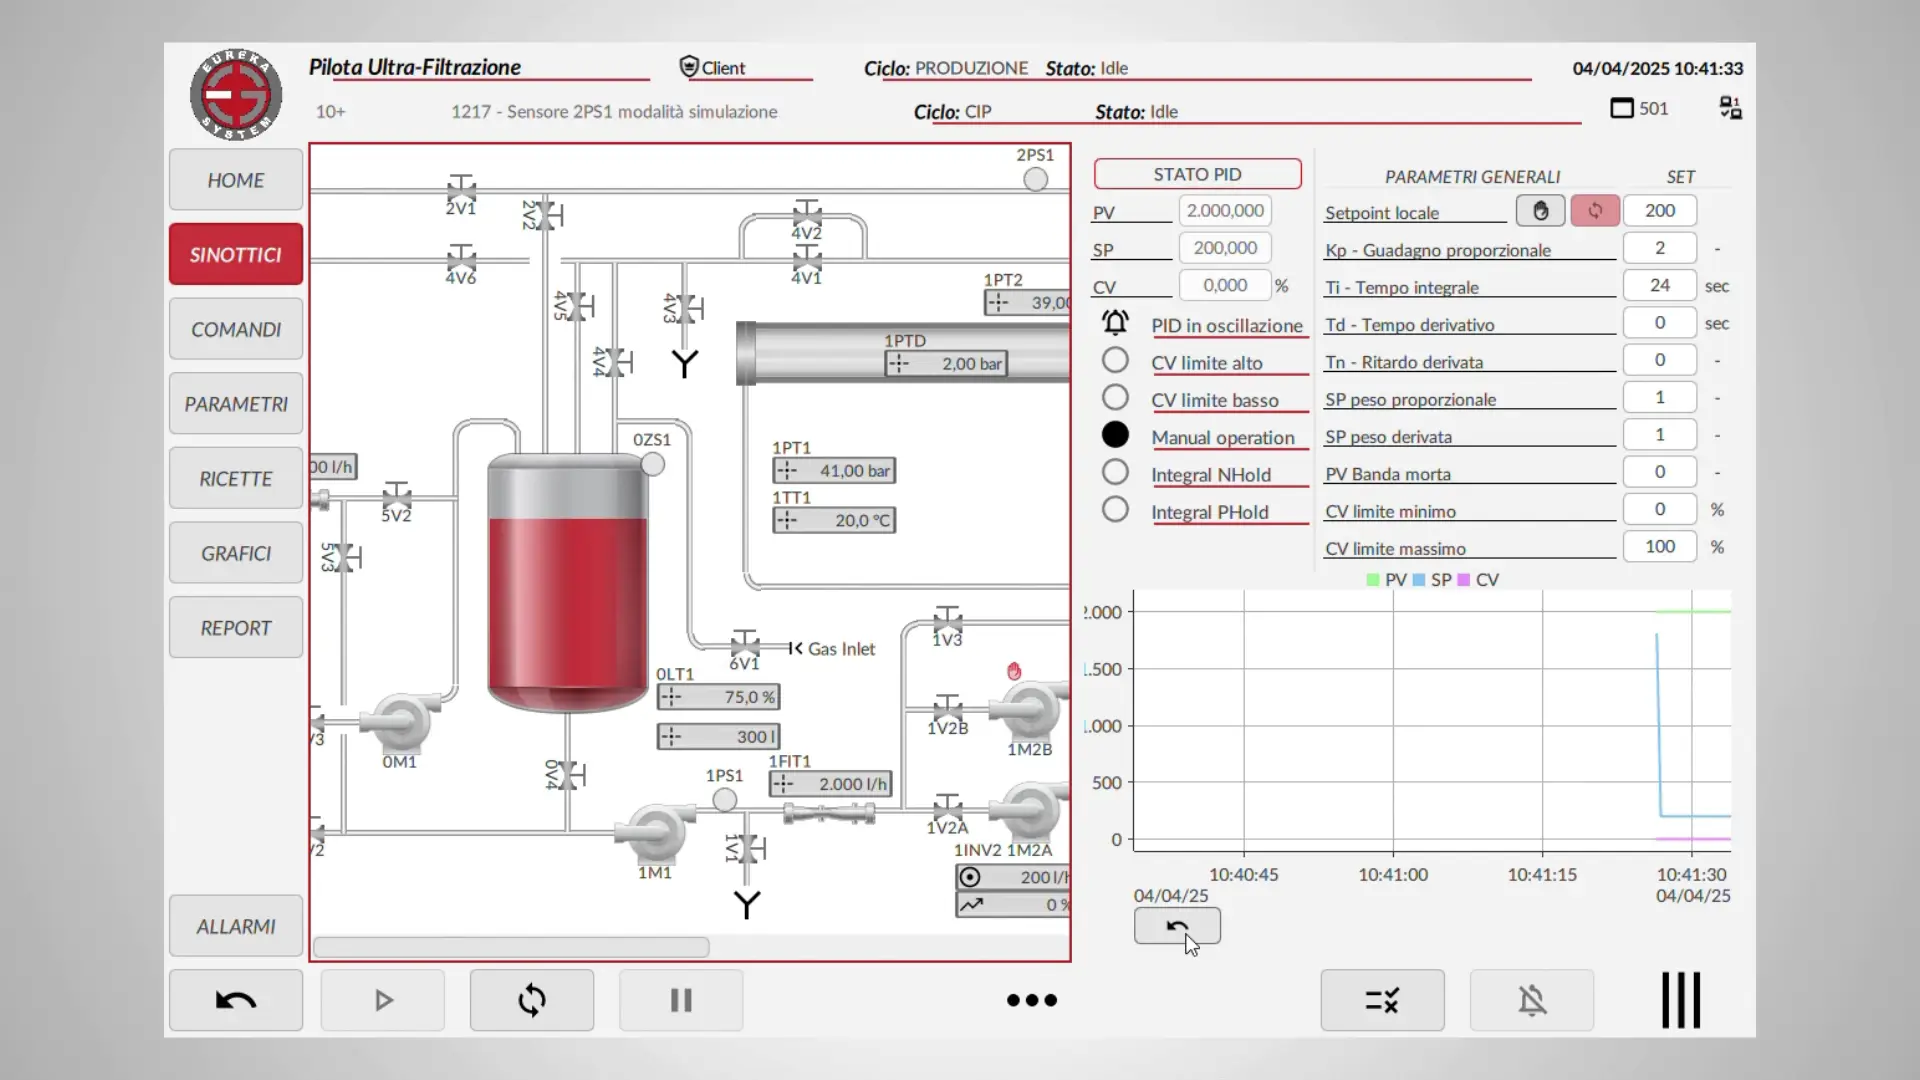Toggle Integral NHold indicator
Image resolution: width=1920 pixels, height=1080 pixels.
click(1115, 472)
